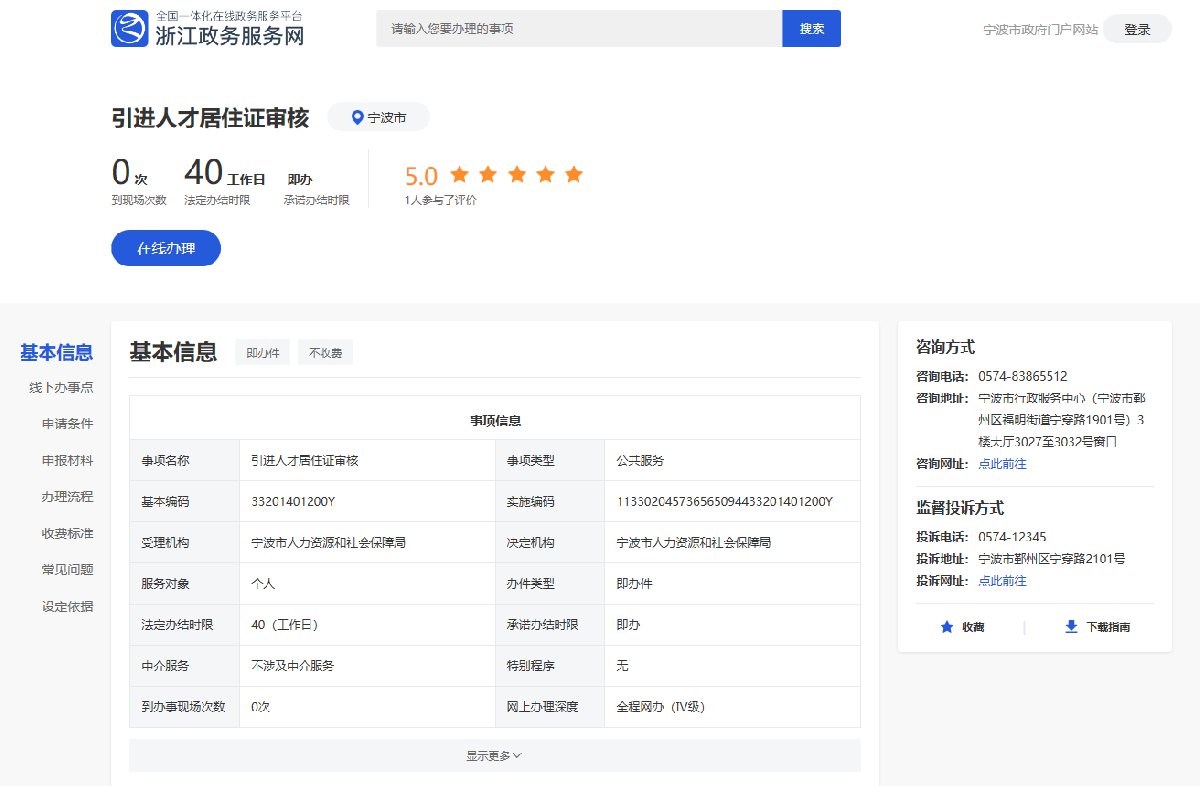
Task: Start the 在线办理 online application
Action: [166, 248]
